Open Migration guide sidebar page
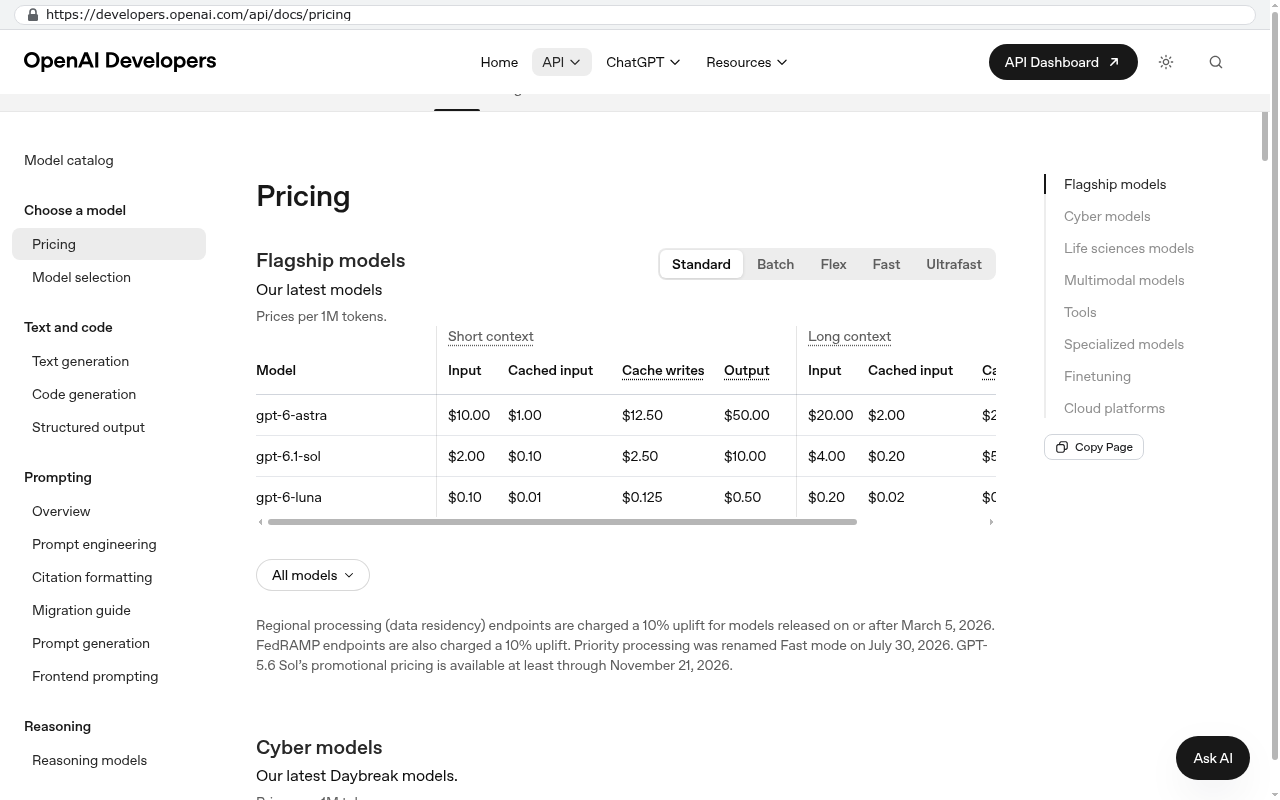 point(81,610)
